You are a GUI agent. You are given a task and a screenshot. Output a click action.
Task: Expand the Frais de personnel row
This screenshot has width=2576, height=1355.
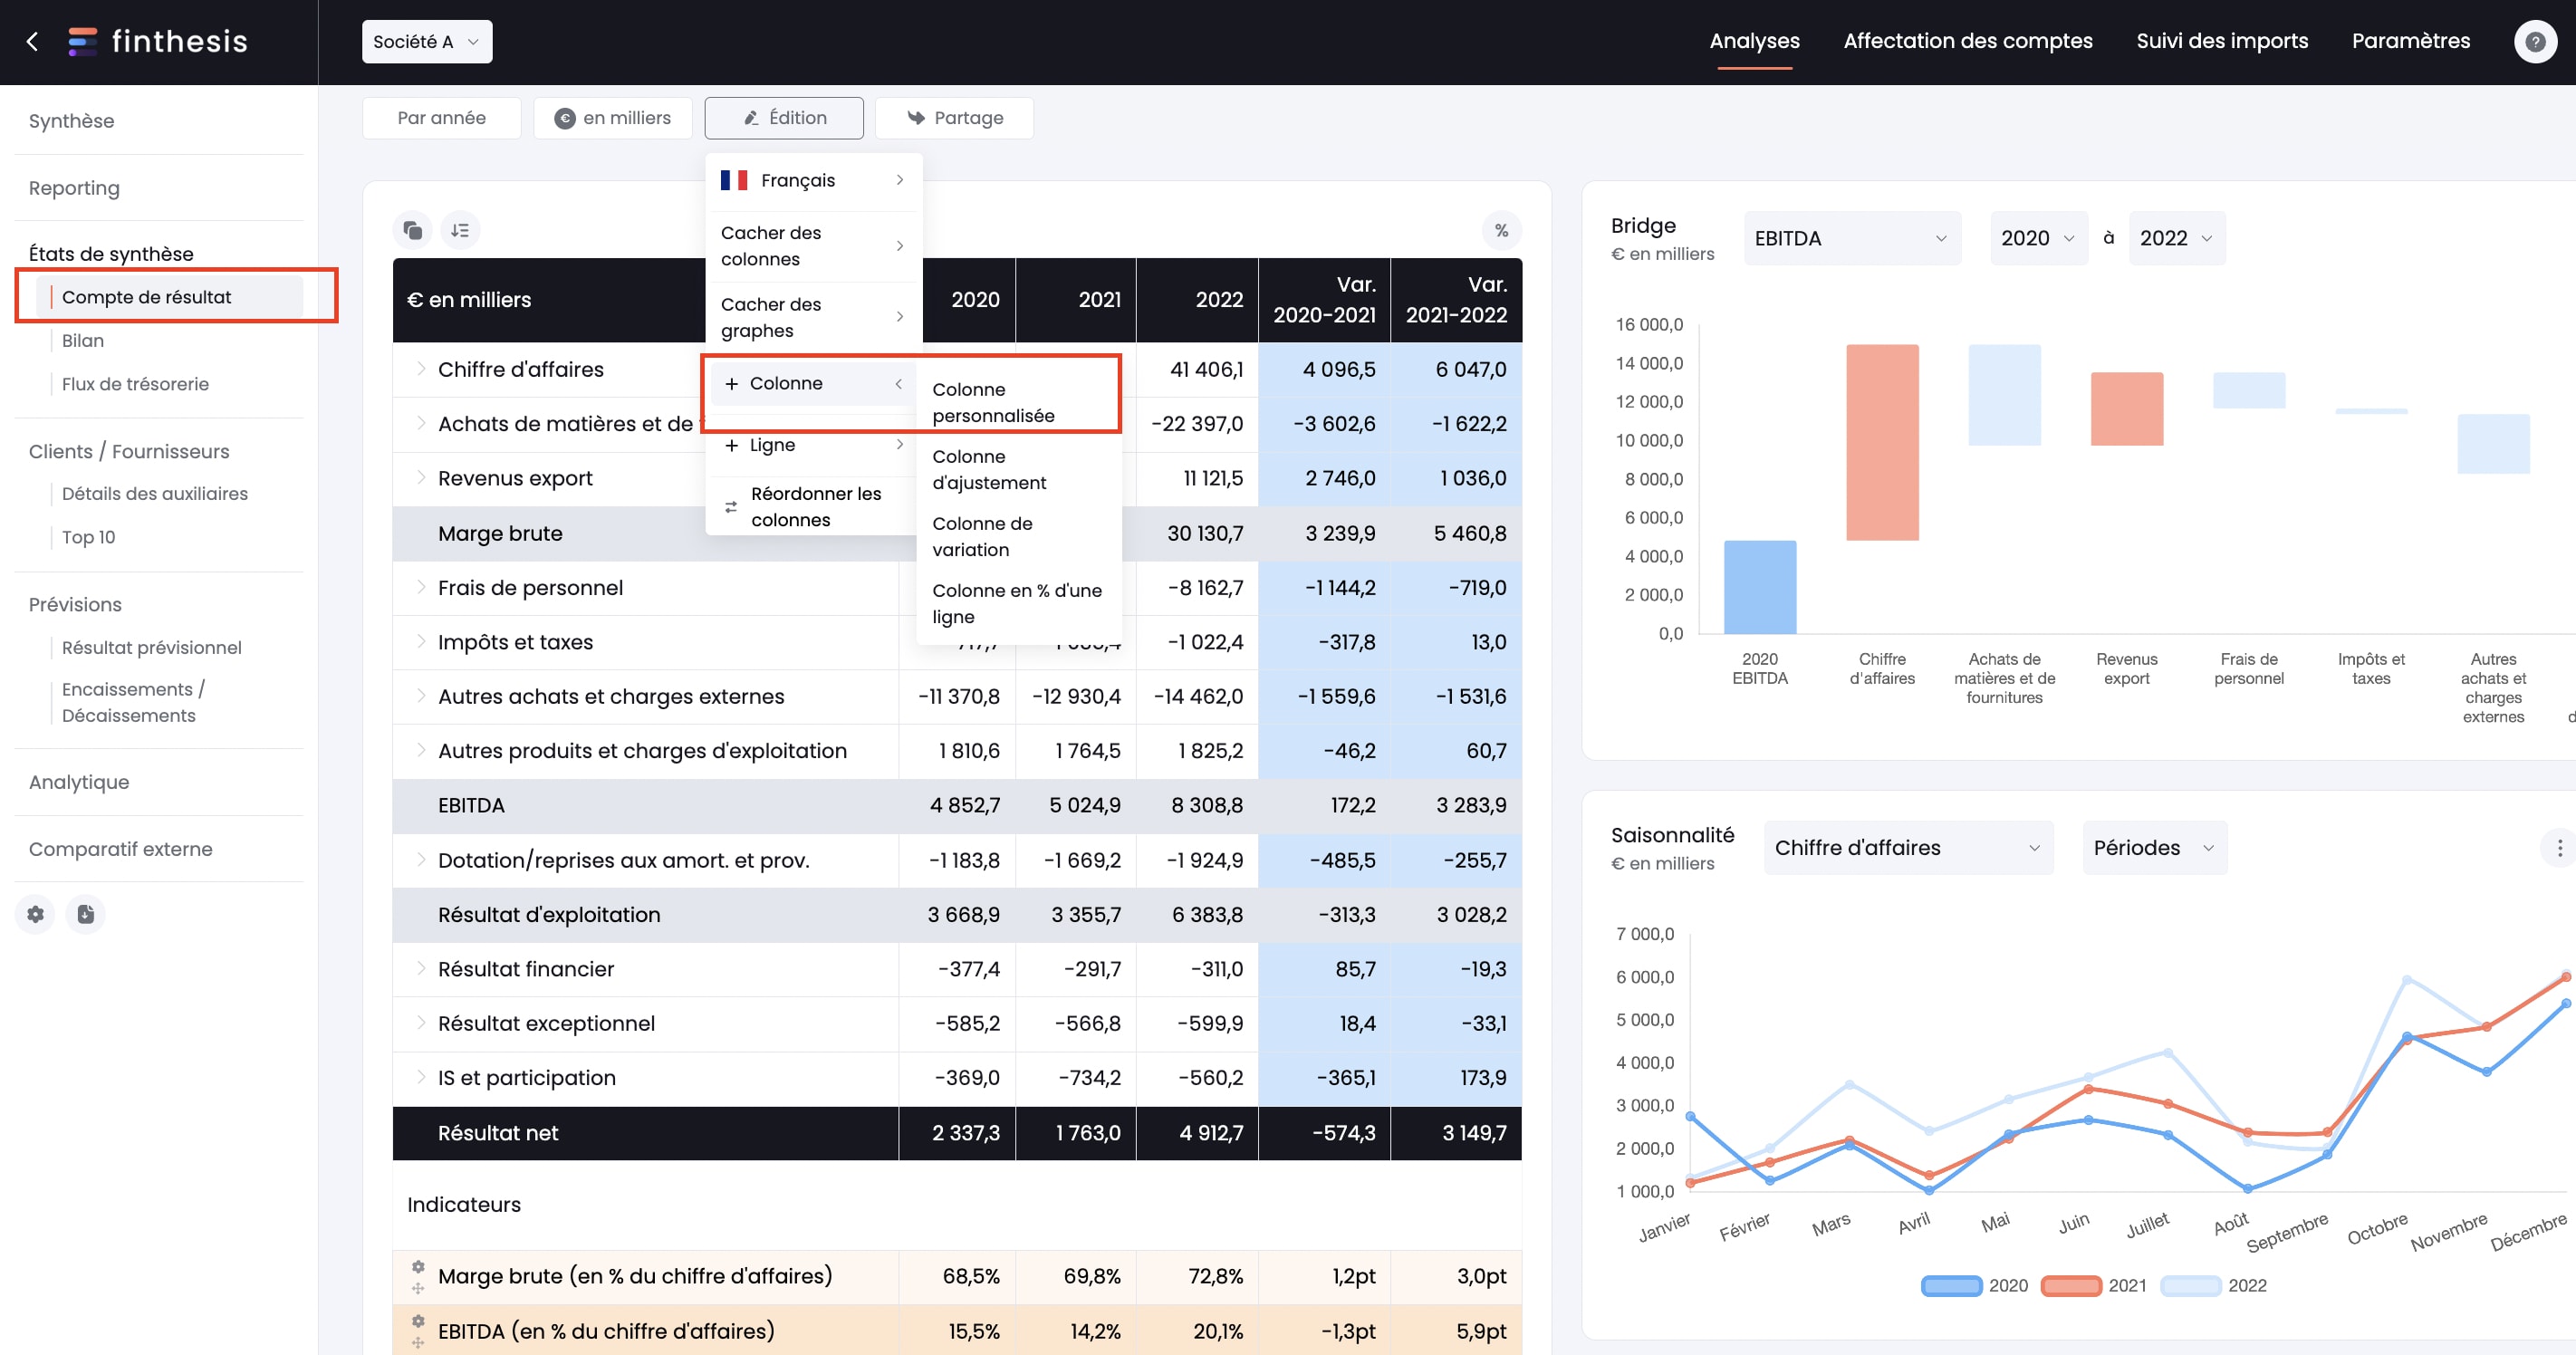pyautogui.click(x=420, y=586)
